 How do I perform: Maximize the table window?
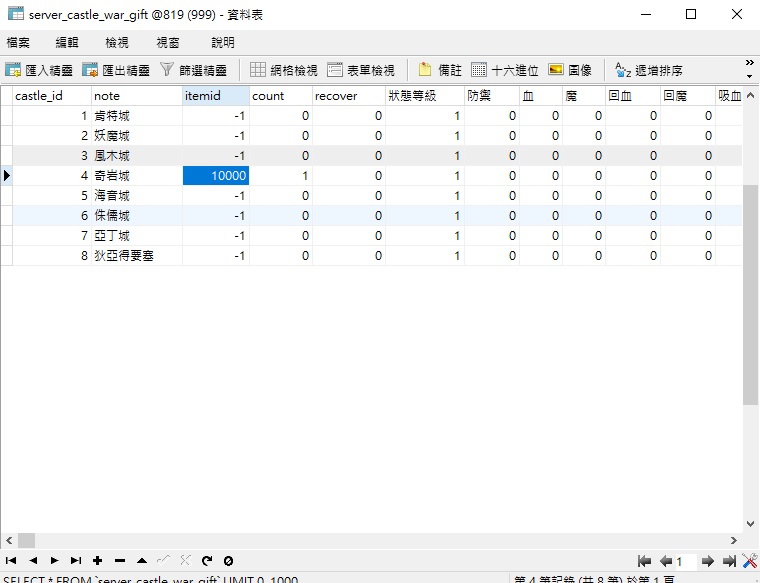691,14
